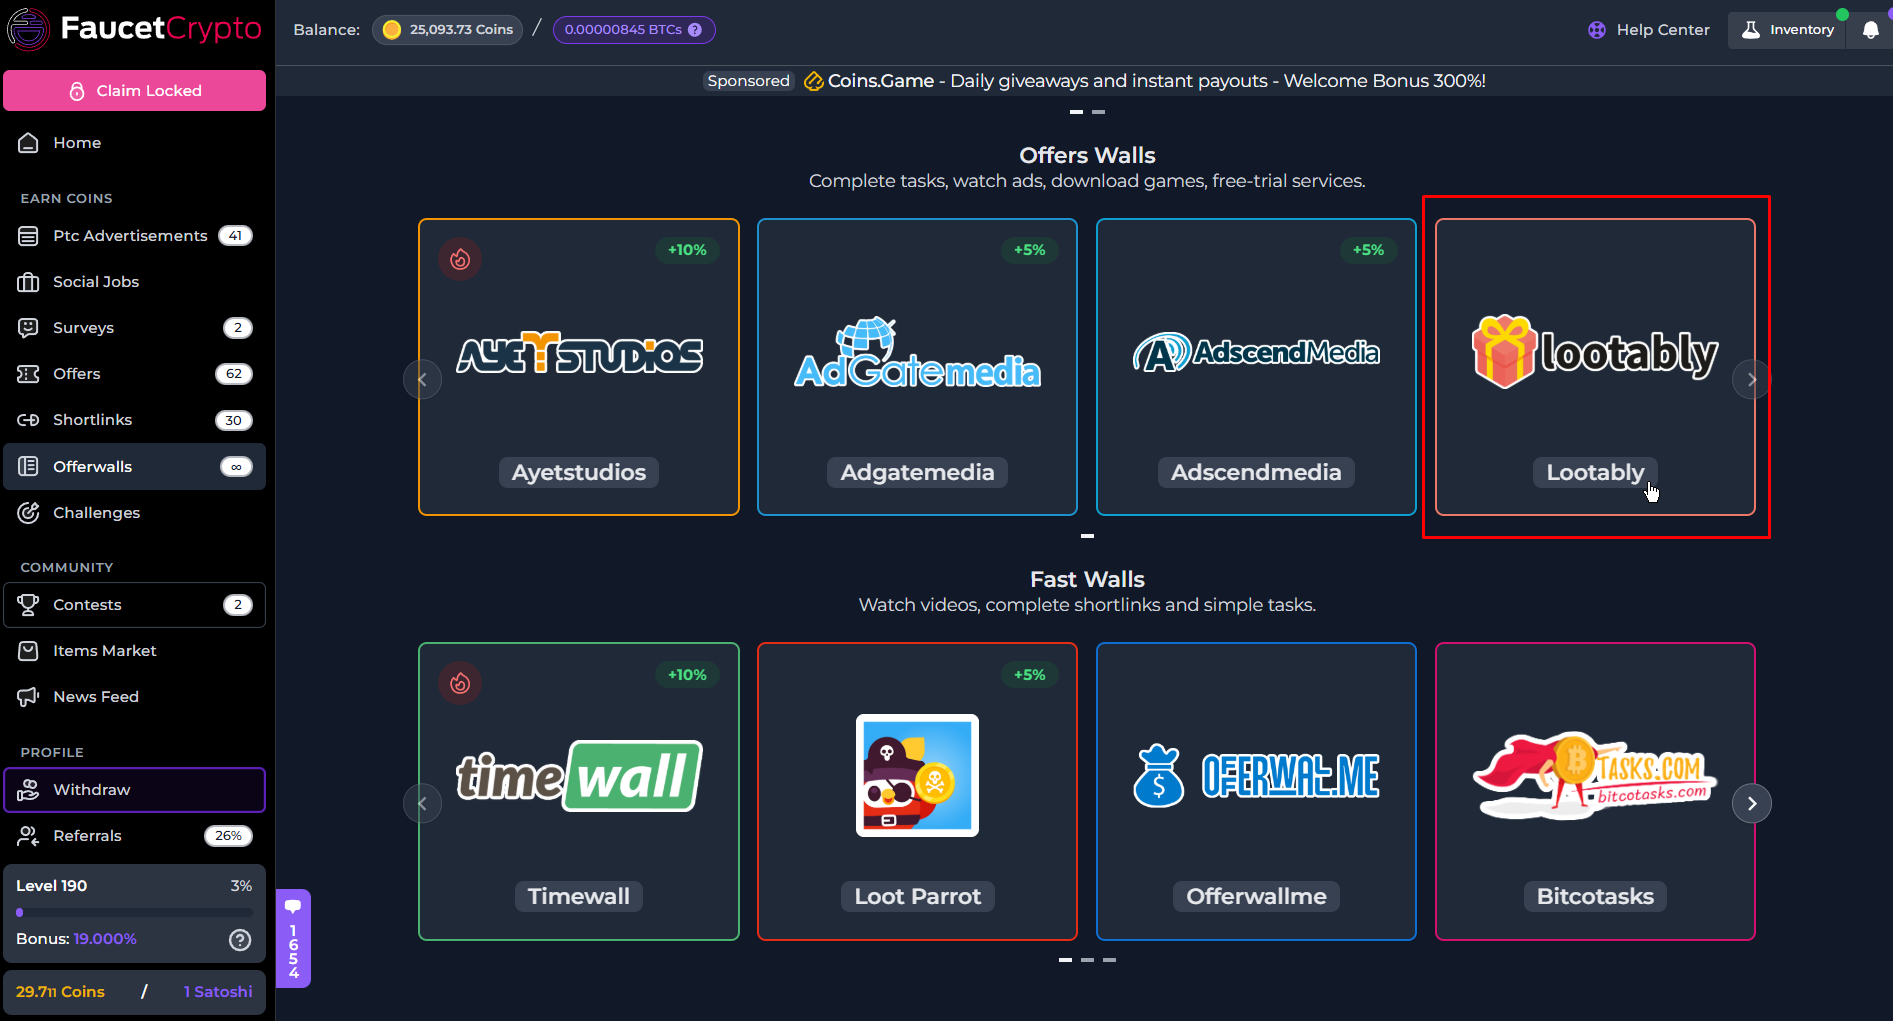Click the Level 190 progress bar

(134, 912)
